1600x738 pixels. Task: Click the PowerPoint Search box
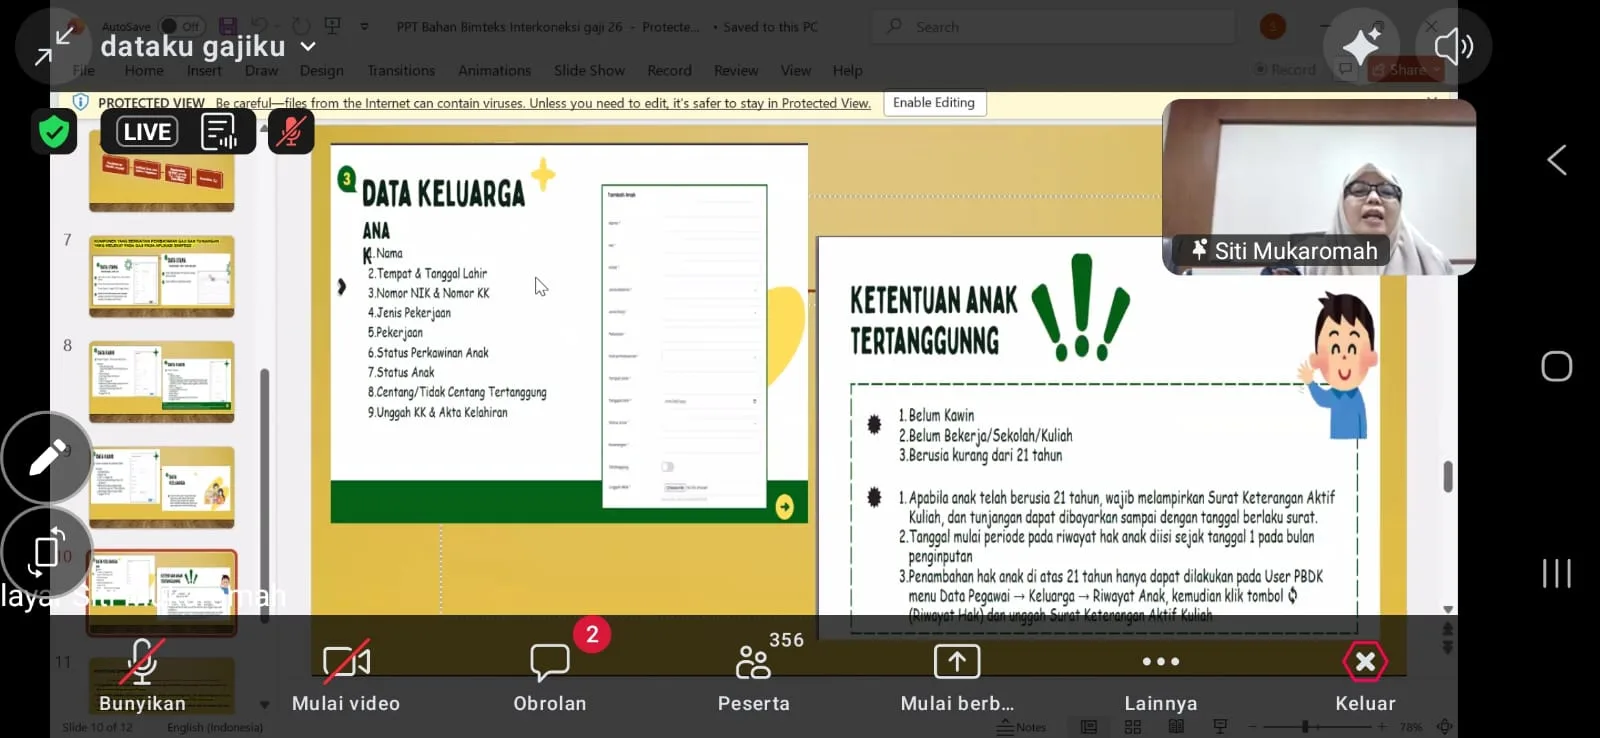click(x=1054, y=27)
